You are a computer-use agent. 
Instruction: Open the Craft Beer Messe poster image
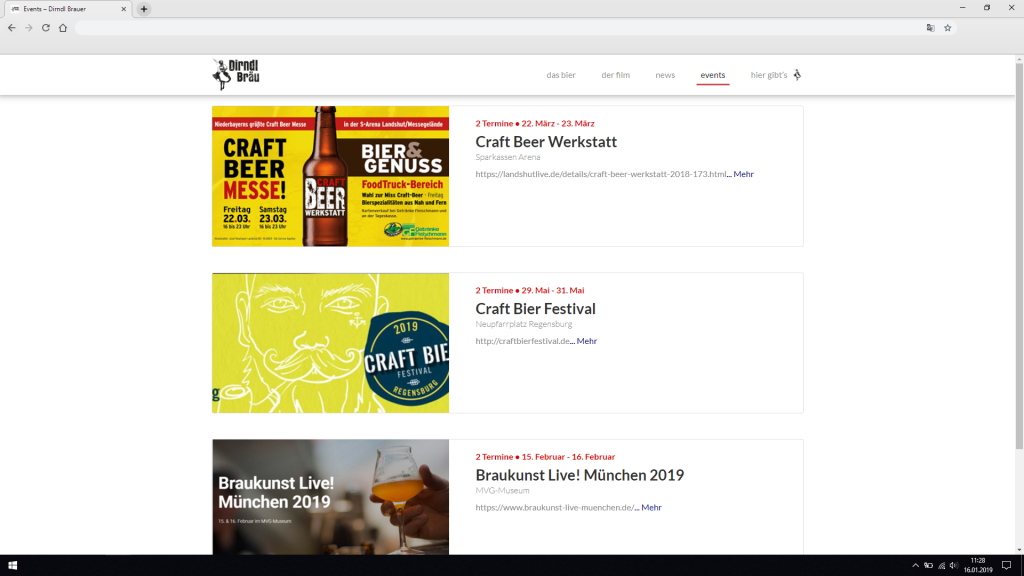(330, 176)
